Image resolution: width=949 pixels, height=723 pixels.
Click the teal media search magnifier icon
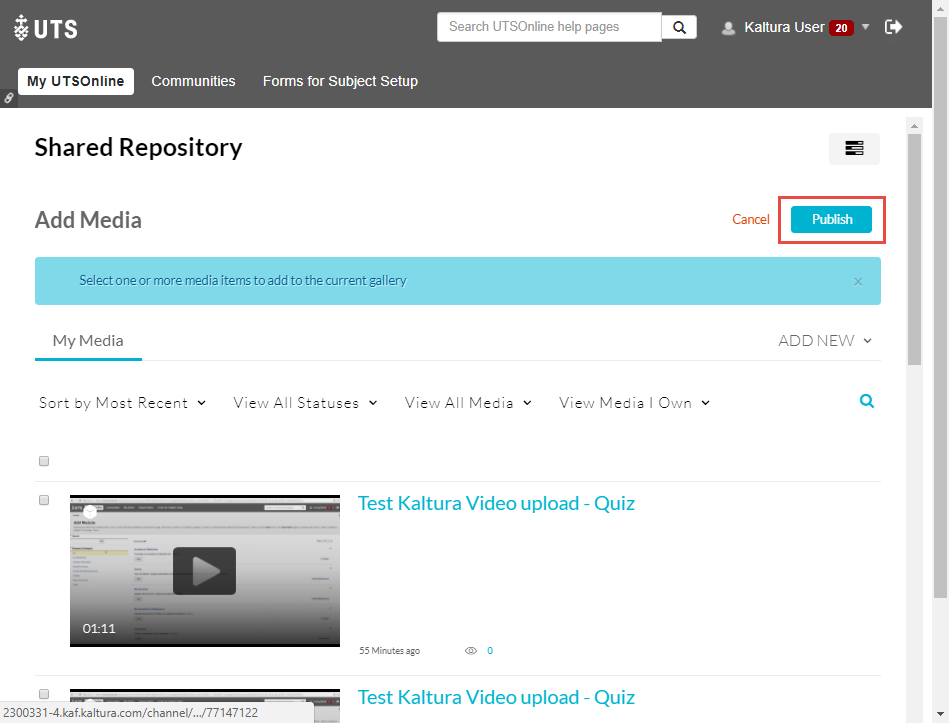coord(867,401)
